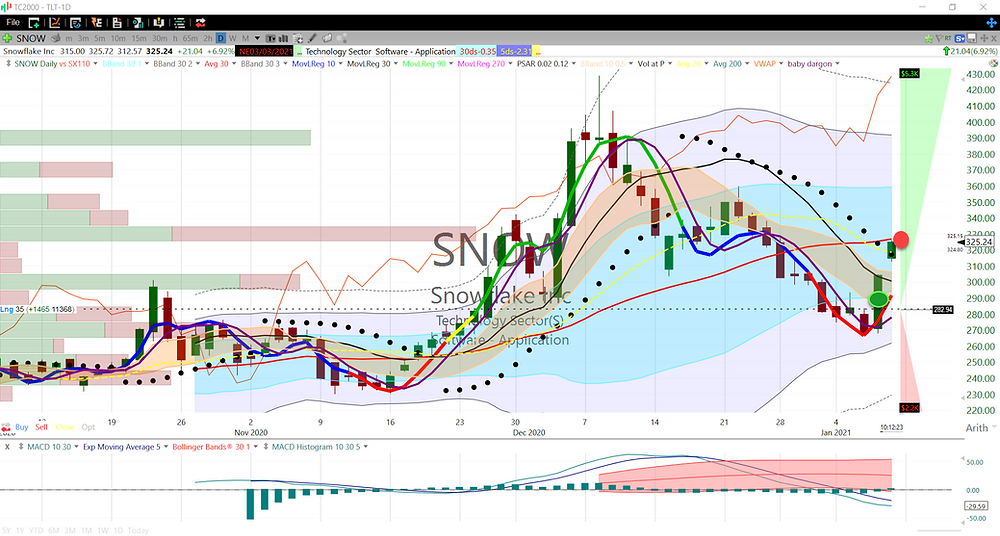
Task: Select the 1M time range
Action: click(87, 530)
